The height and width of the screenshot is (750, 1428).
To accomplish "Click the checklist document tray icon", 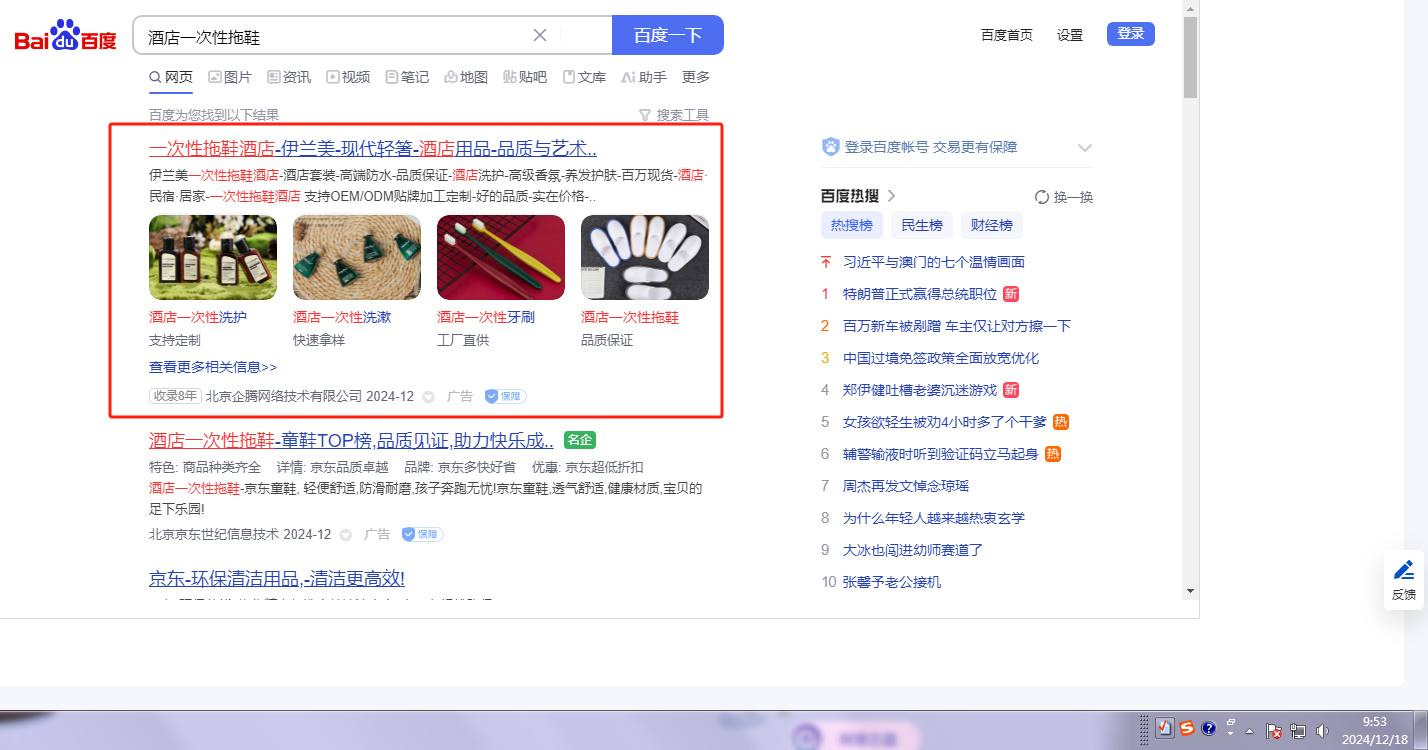I will click(x=1165, y=728).
